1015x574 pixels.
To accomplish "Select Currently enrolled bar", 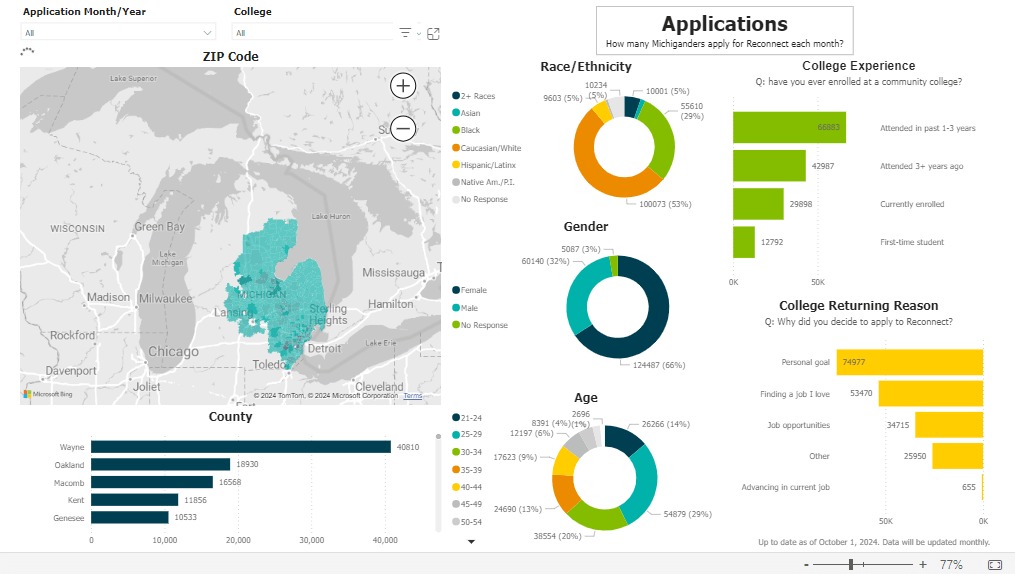I will click(x=758, y=204).
